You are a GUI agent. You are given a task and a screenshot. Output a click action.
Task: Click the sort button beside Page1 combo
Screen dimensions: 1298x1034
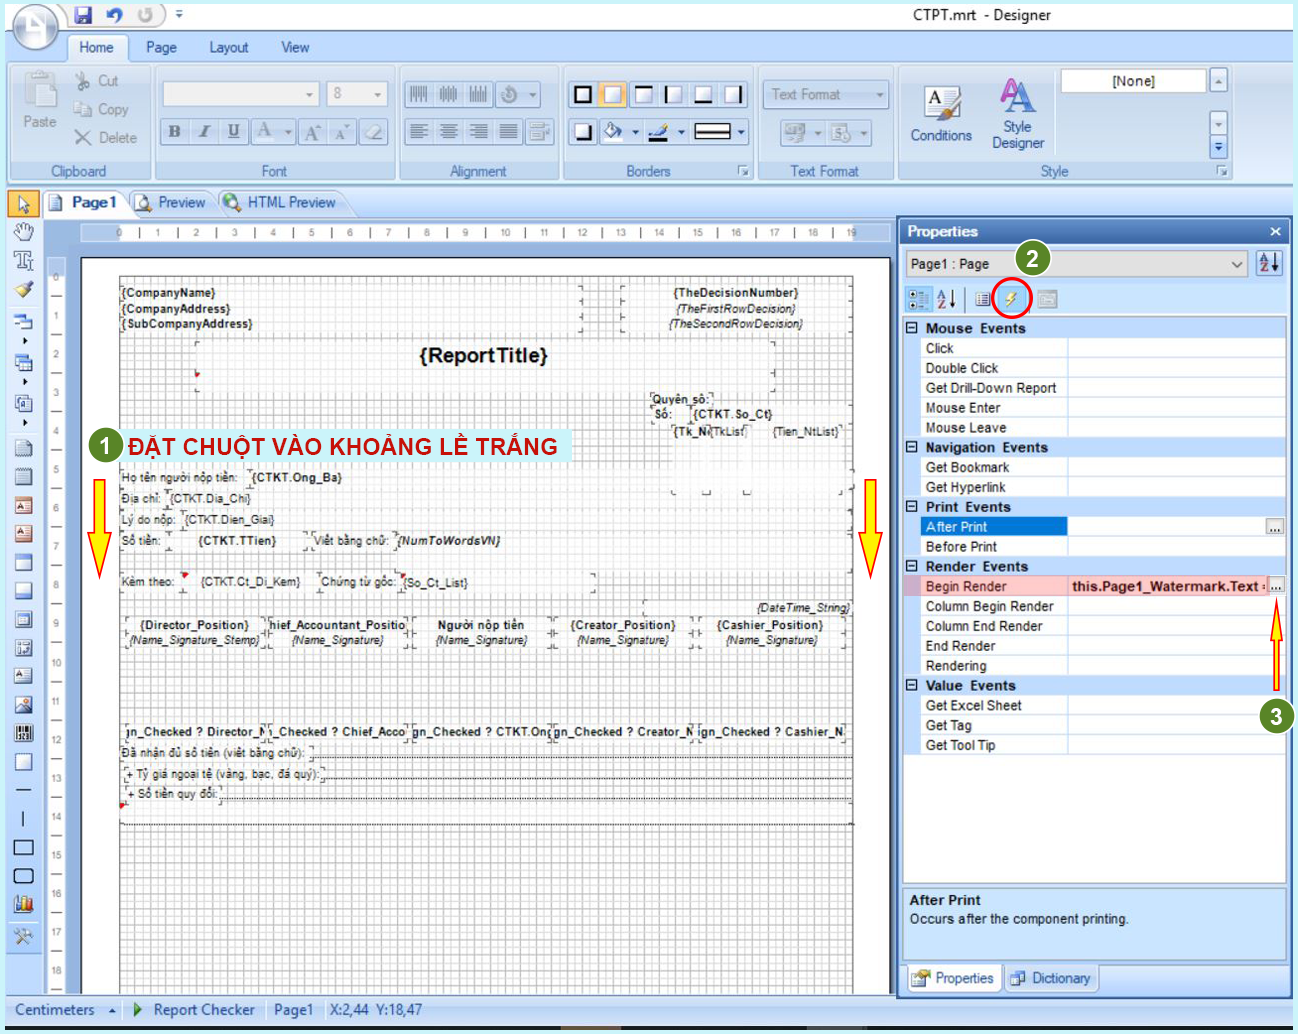point(1269,263)
